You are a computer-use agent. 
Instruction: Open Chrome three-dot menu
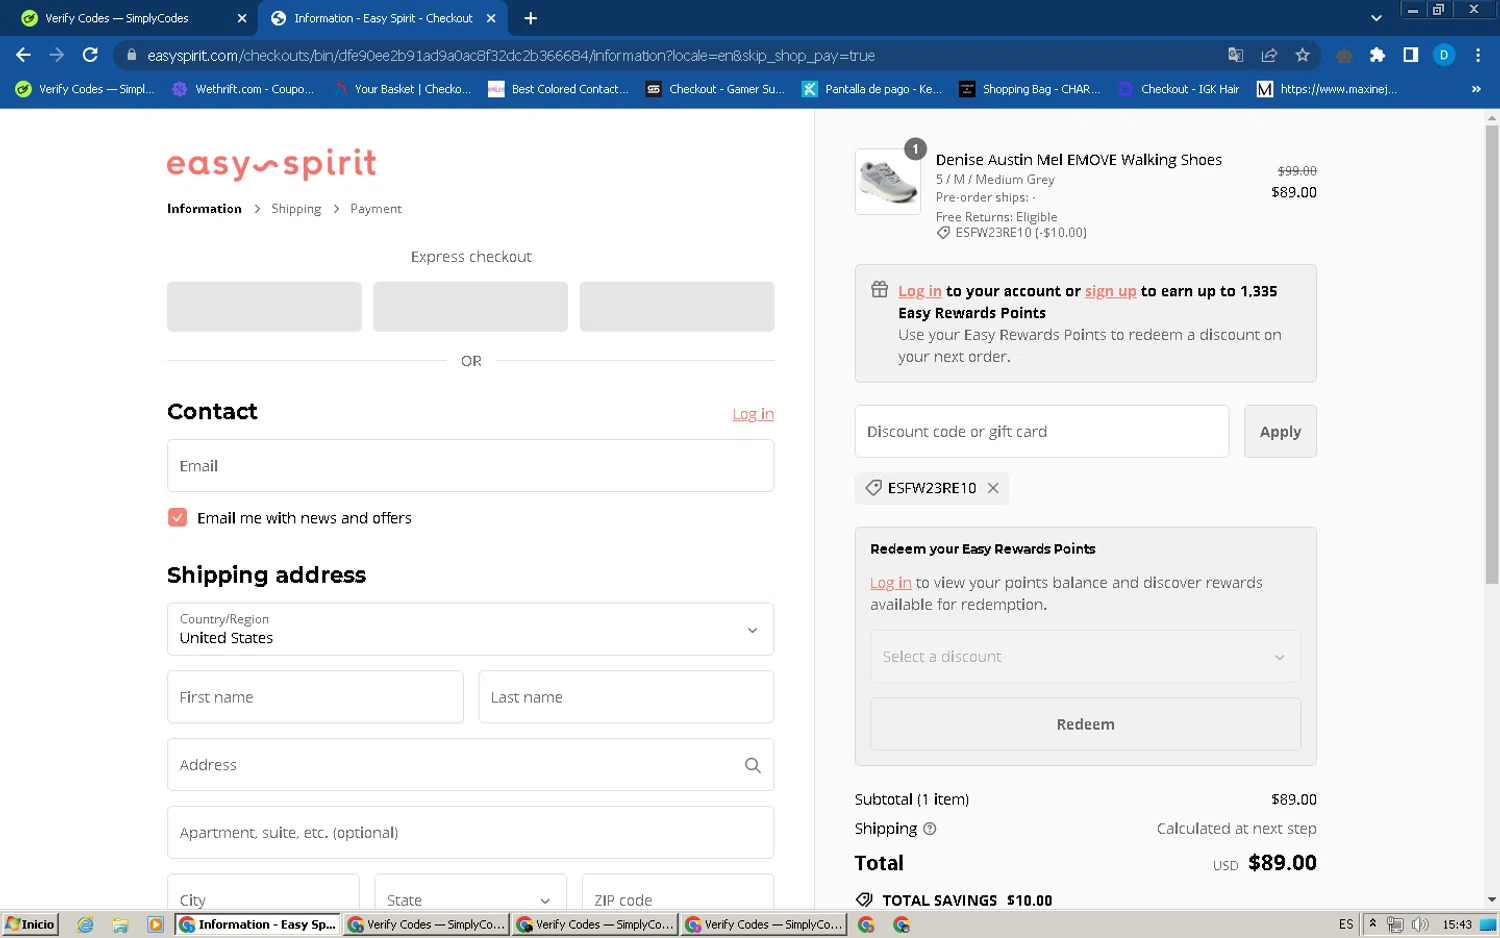(1477, 55)
